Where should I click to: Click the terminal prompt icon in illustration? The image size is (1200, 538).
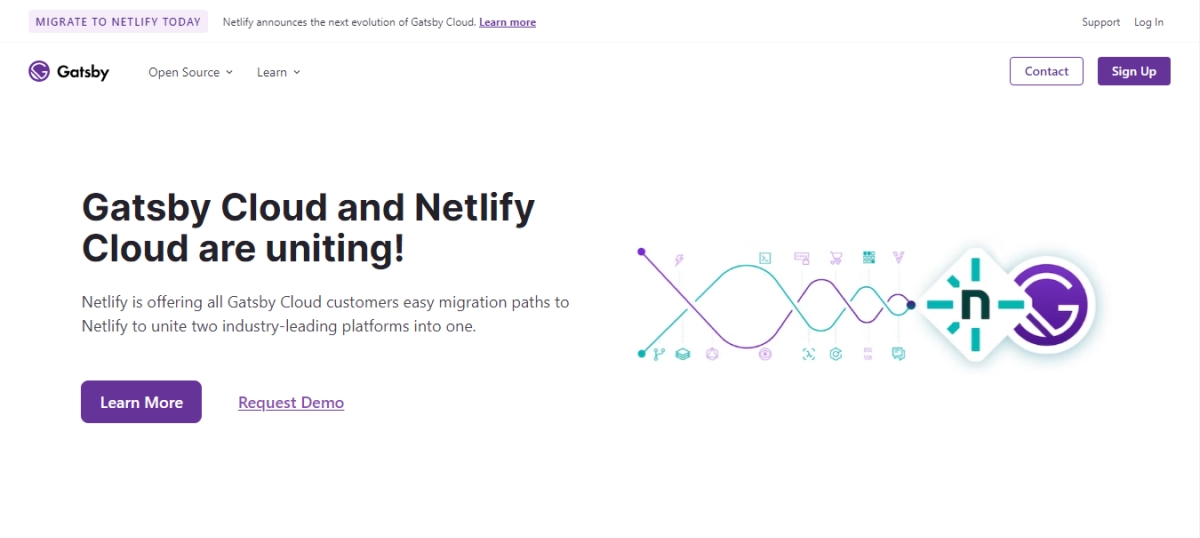pyautogui.click(x=765, y=257)
